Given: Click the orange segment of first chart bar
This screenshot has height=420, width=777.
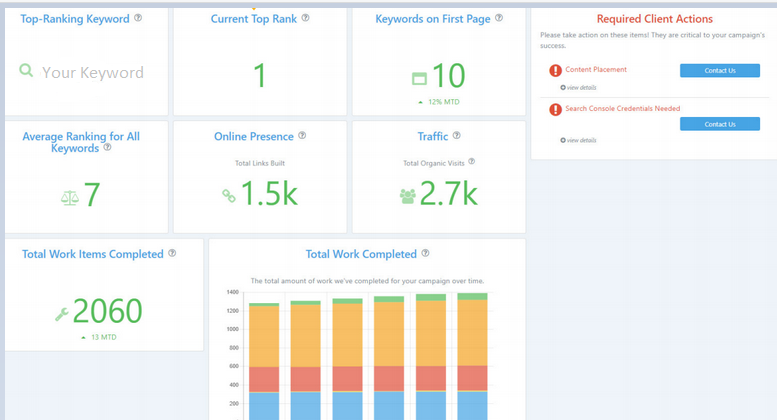Looking at the screenshot, I should 264,336.
